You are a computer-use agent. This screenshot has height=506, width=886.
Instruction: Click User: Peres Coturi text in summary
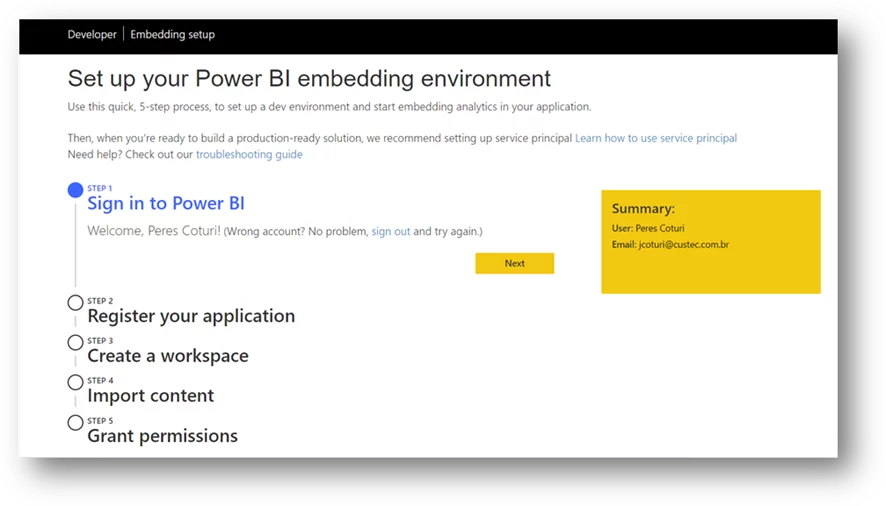coord(648,228)
